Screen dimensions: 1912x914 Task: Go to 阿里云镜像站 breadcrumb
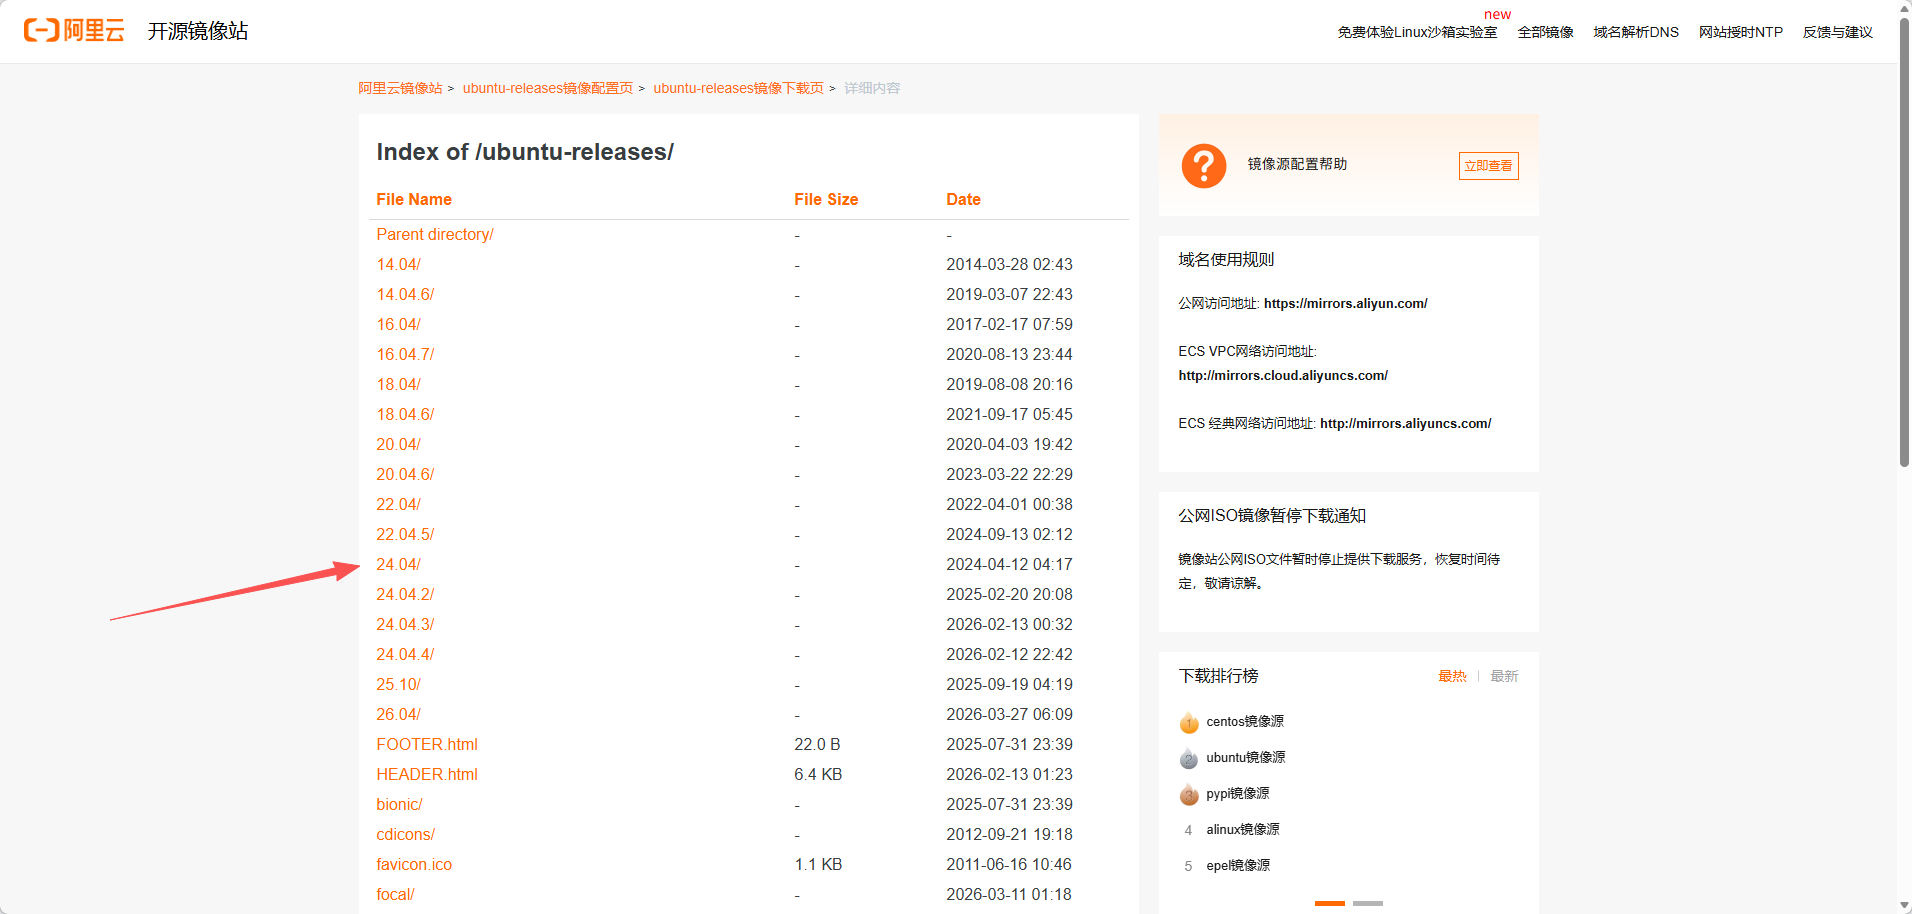pos(400,88)
